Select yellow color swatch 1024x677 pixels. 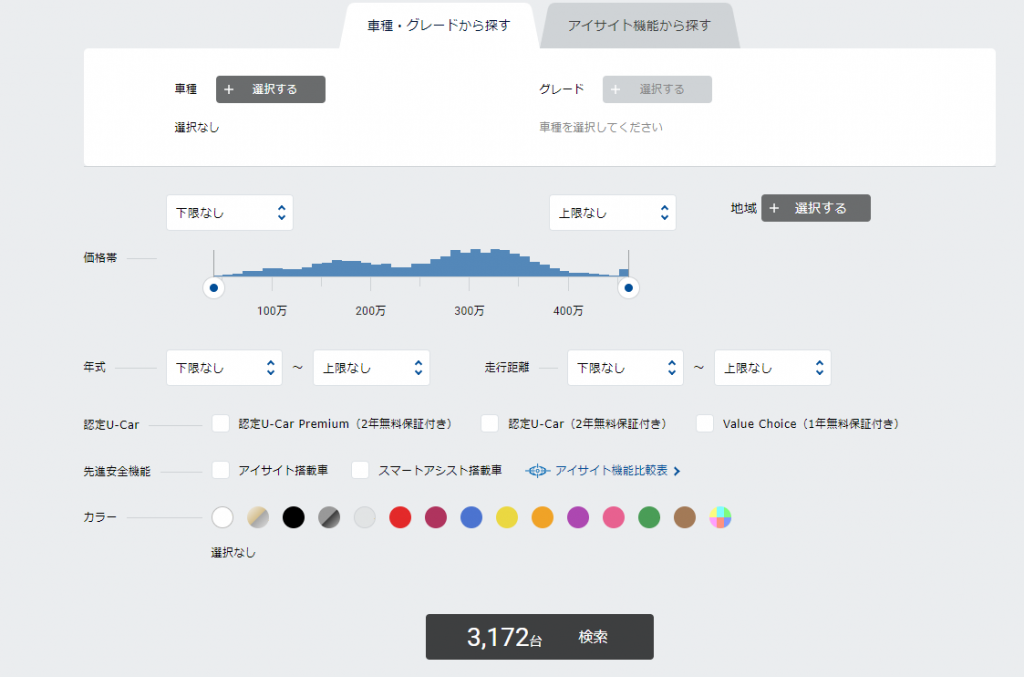[x=507, y=518]
